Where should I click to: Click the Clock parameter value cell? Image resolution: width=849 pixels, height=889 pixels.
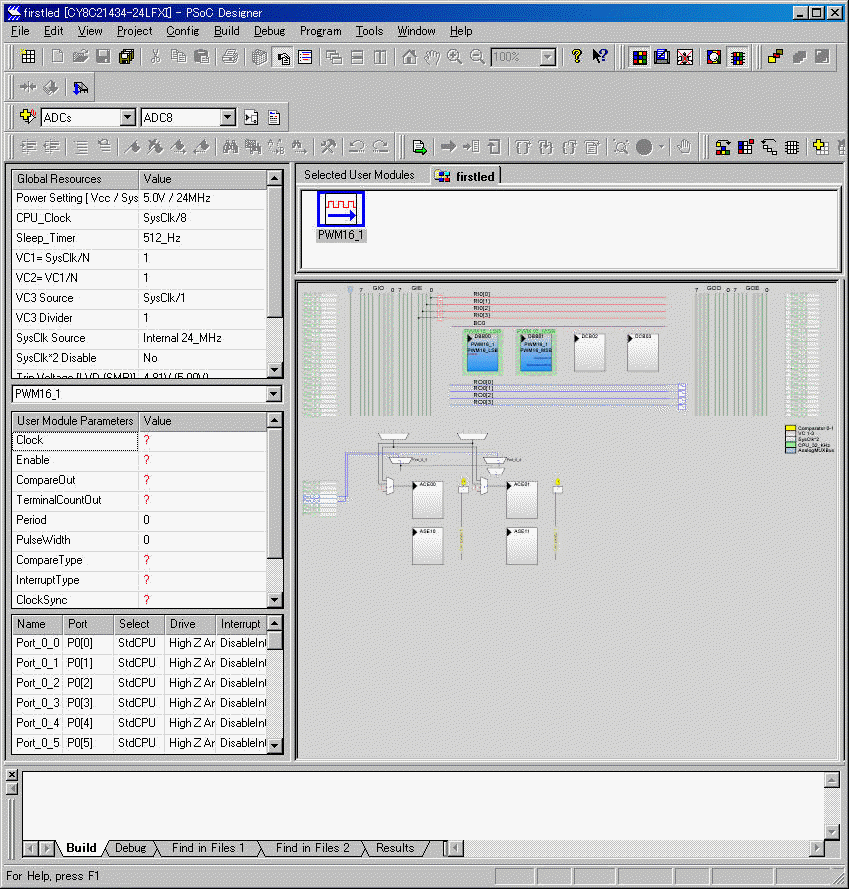(202, 441)
